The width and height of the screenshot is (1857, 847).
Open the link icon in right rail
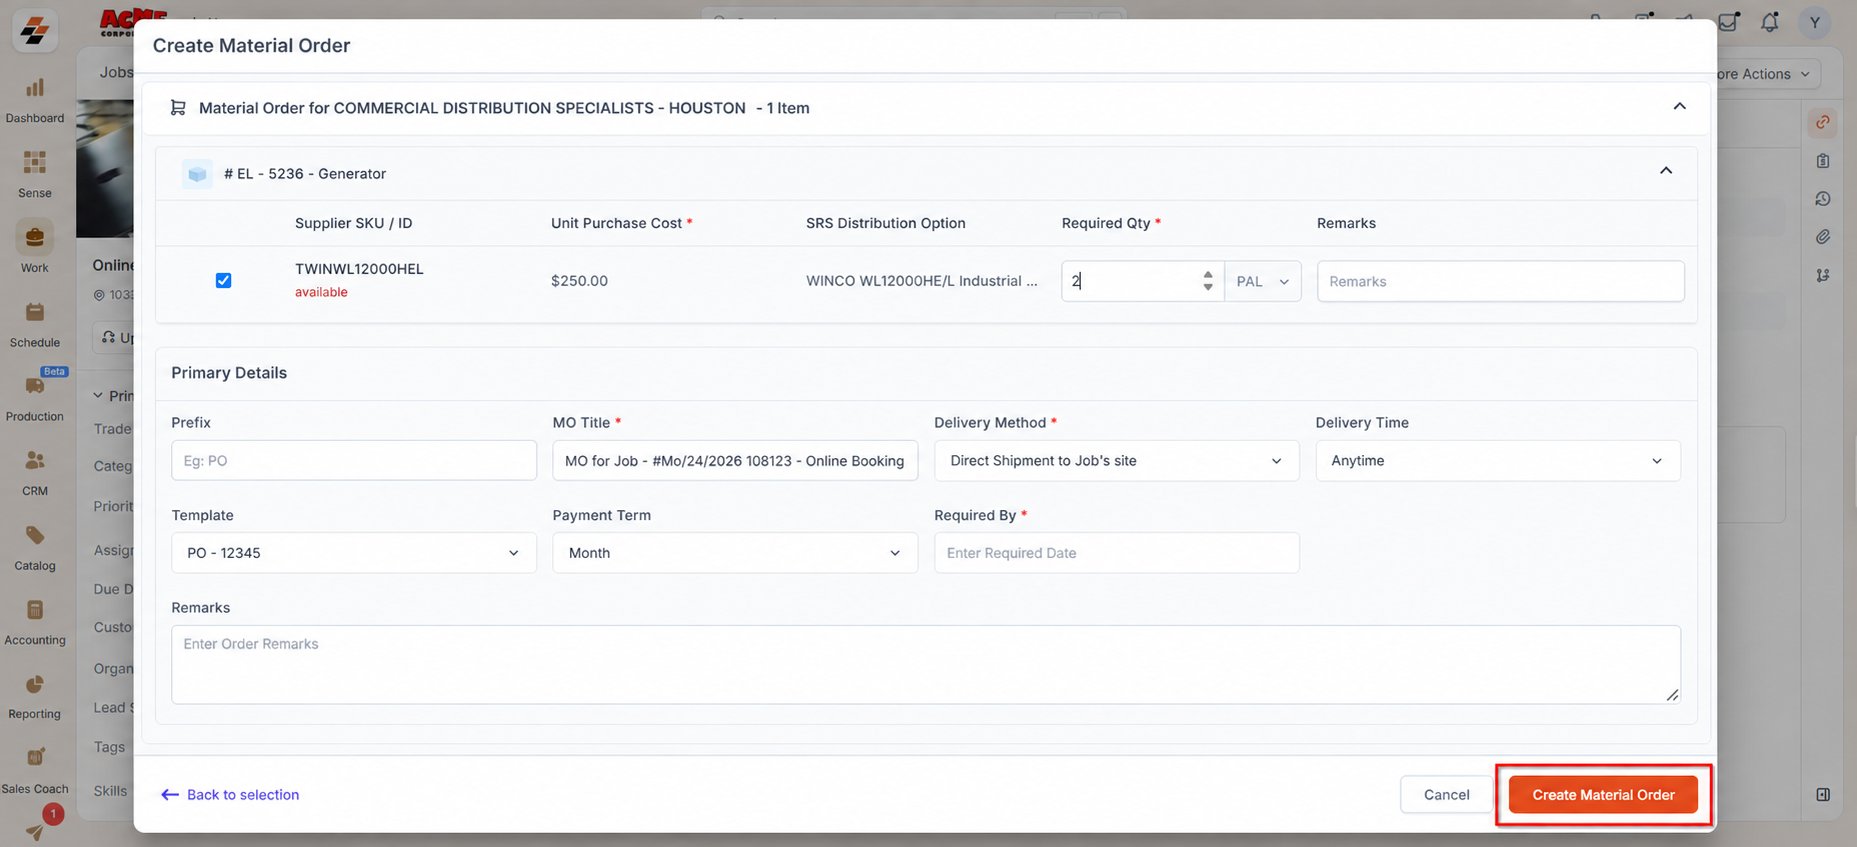pyautogui.click(x=1823, y=122)
